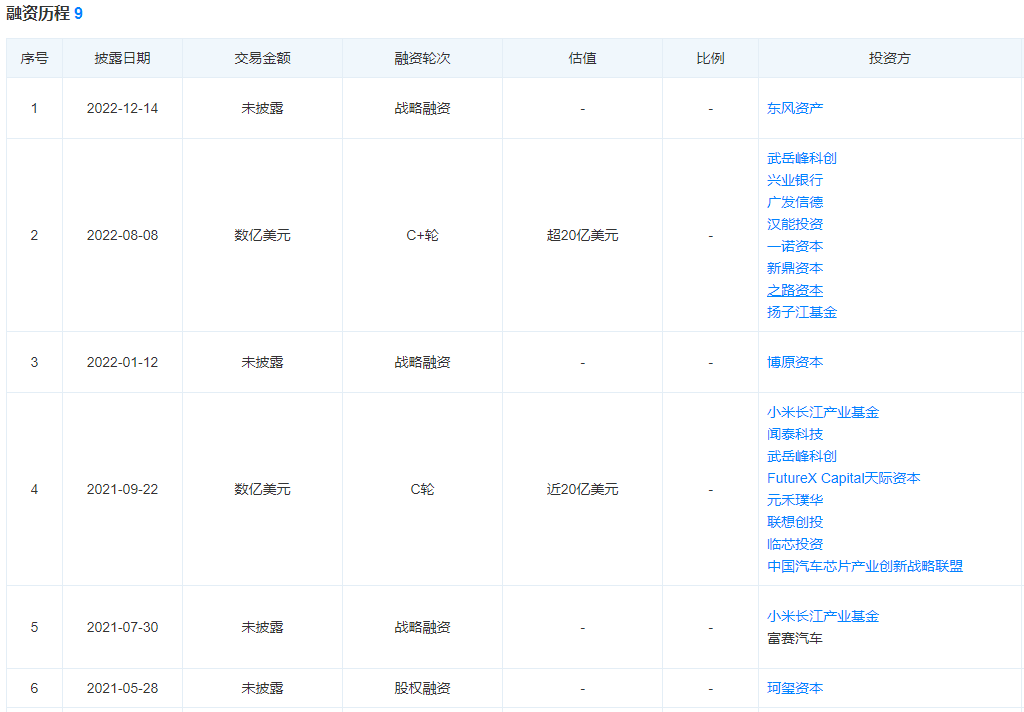Screen dimensions: 1024x712
Task: Click the 估值 column header
Action: (583, 58)
